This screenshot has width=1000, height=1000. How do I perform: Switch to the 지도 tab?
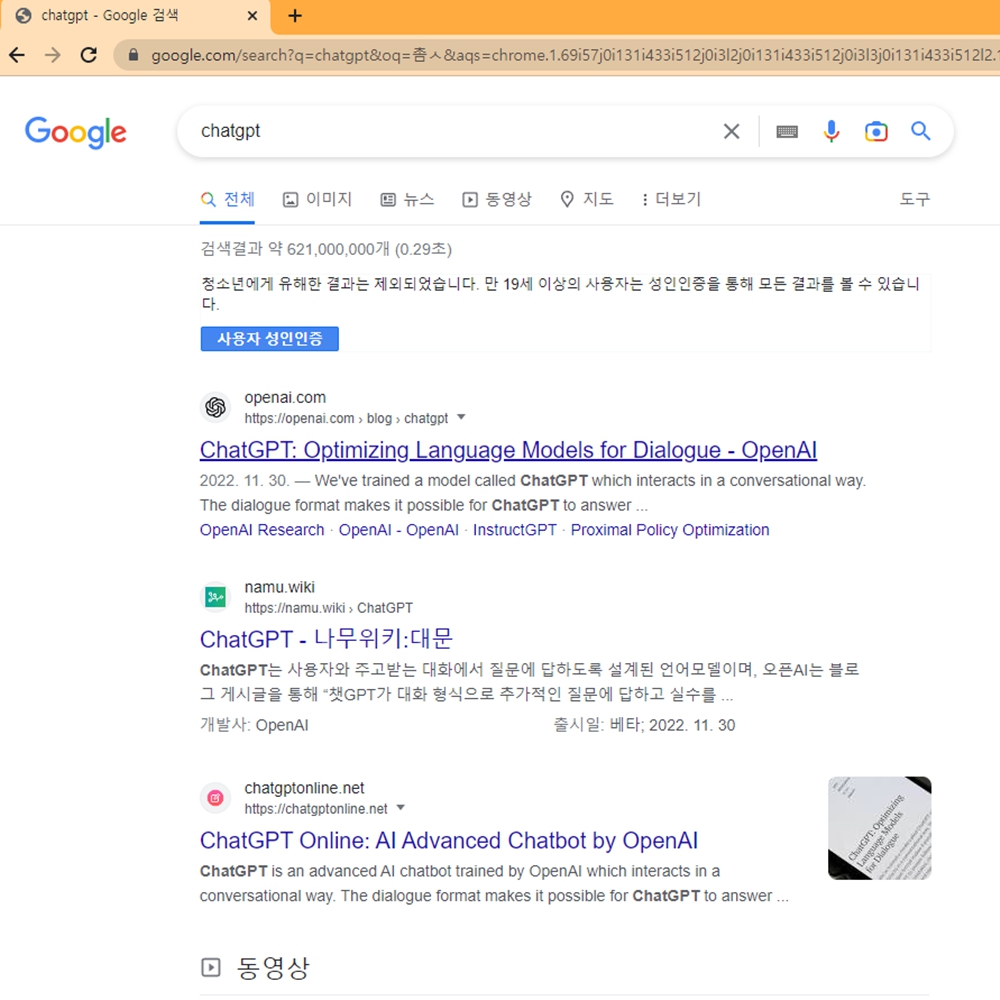click(x=587, y=200)
